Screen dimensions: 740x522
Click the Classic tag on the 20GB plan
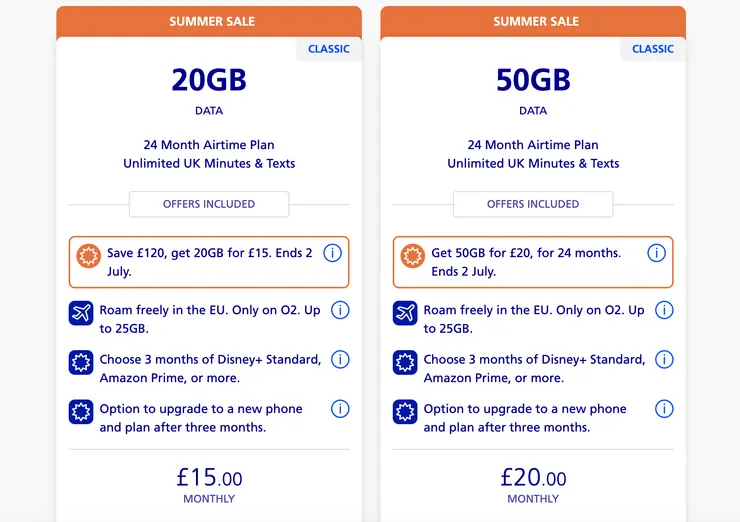(x=329, y=49)
